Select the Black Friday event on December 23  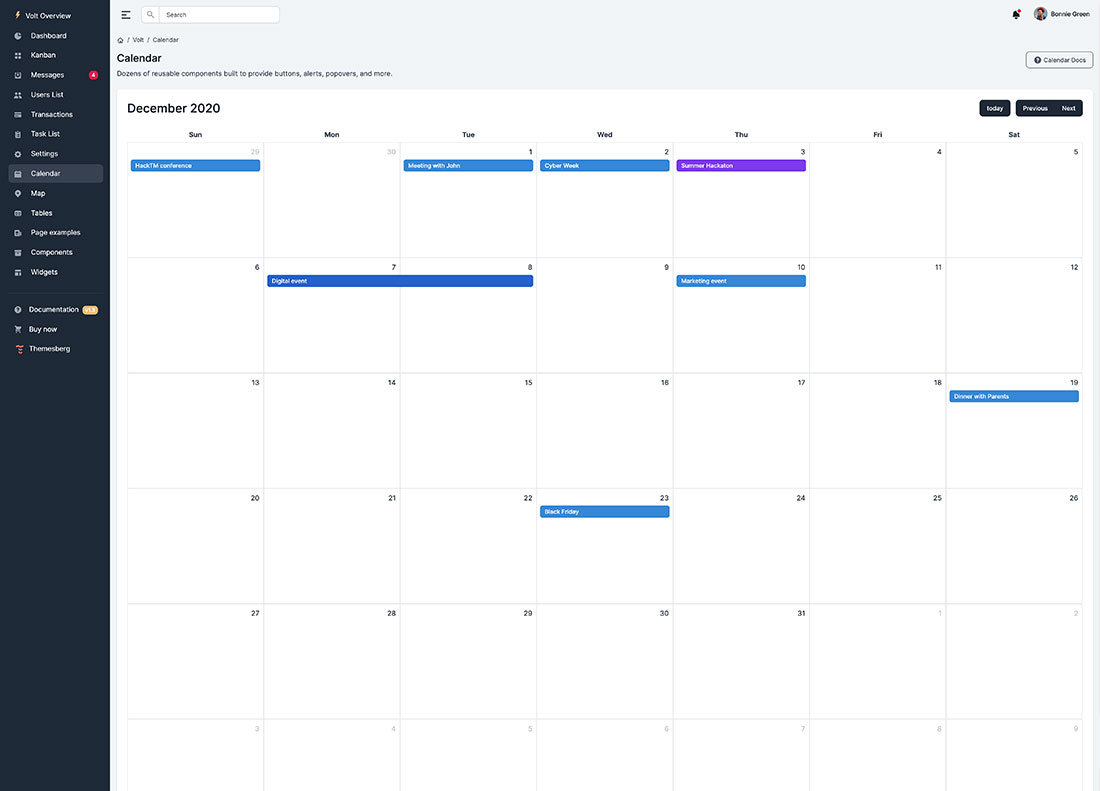(x=604, y=511)
